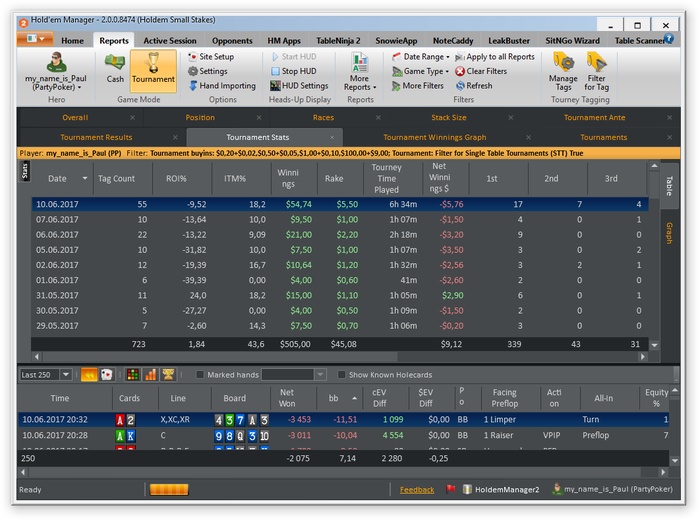
Task: Select the 07.06.2017 row
Action: [x=340, y=220]
